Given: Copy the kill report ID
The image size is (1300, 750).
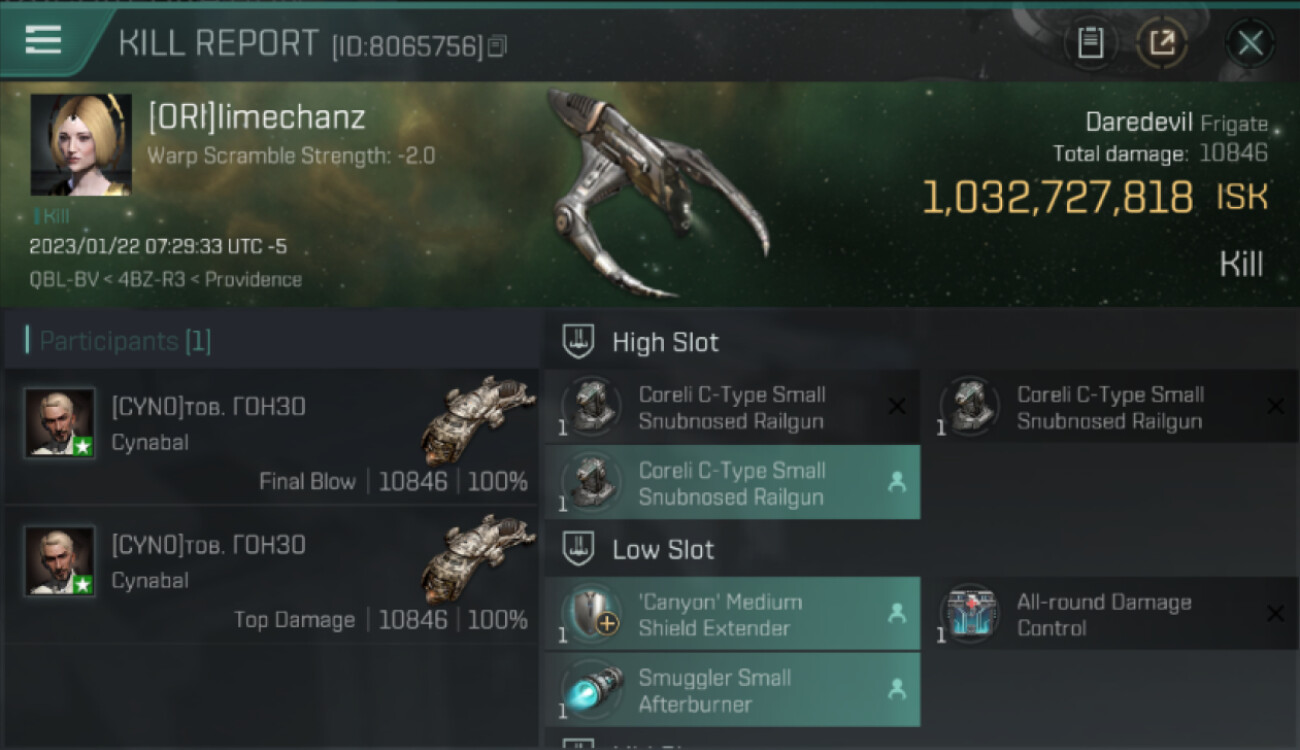Looking at the screenshot, I should click(498, 46).
